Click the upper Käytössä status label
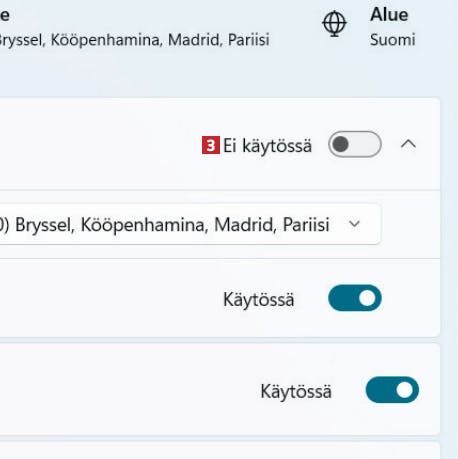Image resolution: width=458 pixels, height=459 pixels. (x=259, y=299)
